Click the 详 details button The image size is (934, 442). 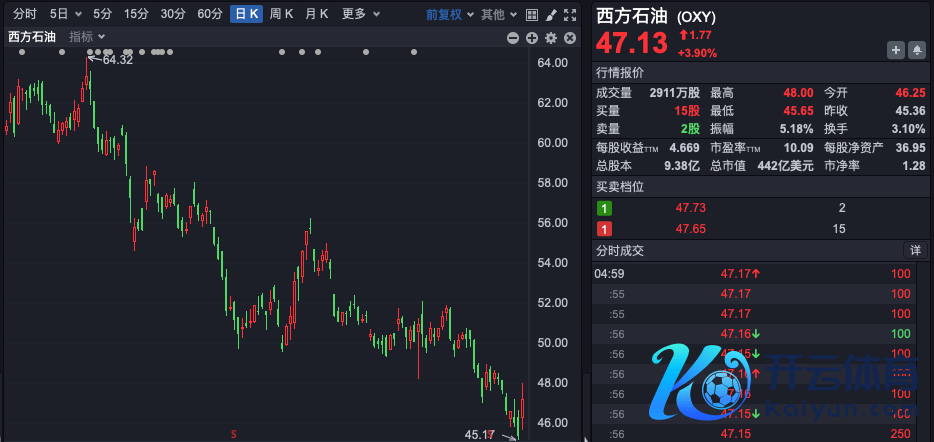tap(915, 250)
